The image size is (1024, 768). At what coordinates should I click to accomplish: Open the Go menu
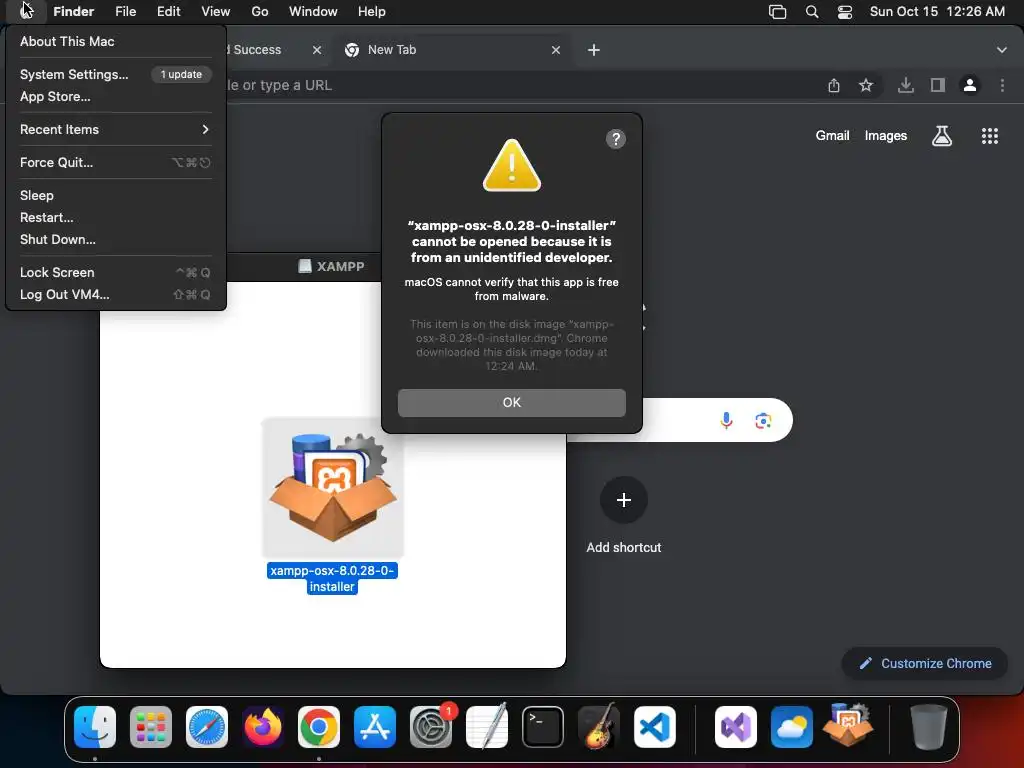coord(260,12)
